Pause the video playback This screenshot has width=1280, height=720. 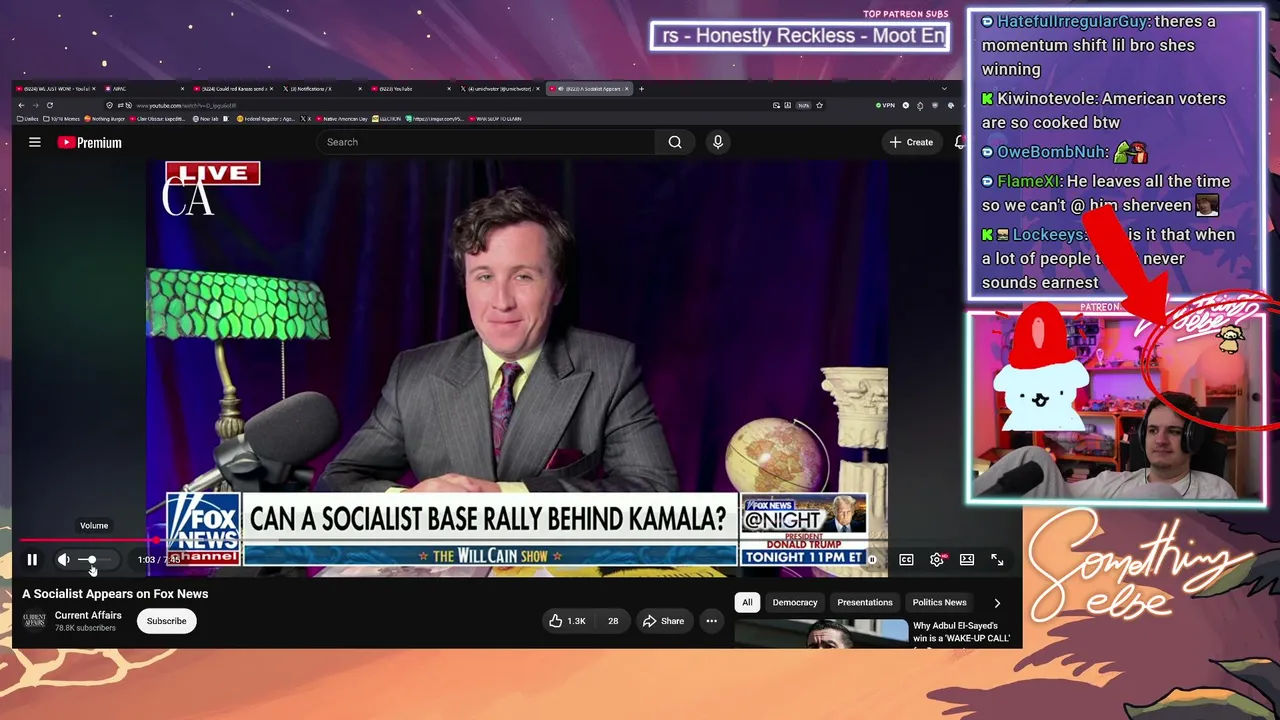32,560
